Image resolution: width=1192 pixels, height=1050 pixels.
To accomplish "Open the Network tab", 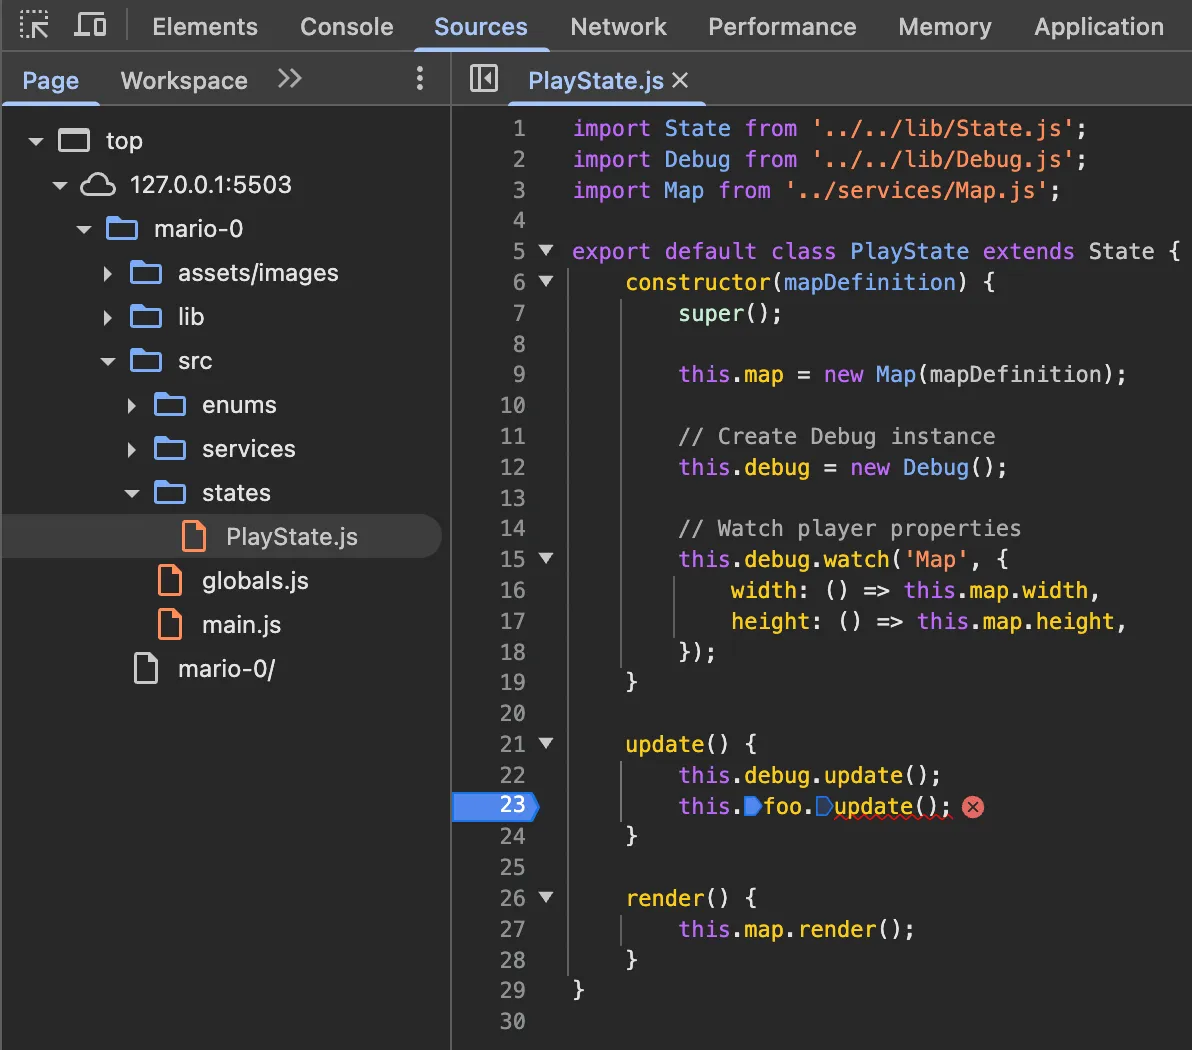I will point(618,27).
